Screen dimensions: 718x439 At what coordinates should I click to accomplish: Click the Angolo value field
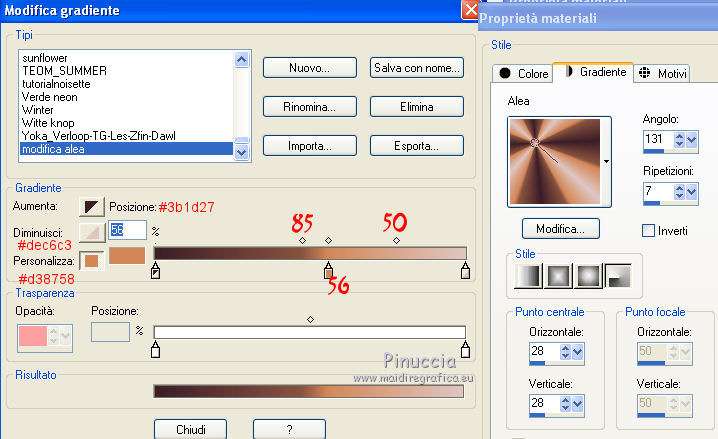point(658,140)
